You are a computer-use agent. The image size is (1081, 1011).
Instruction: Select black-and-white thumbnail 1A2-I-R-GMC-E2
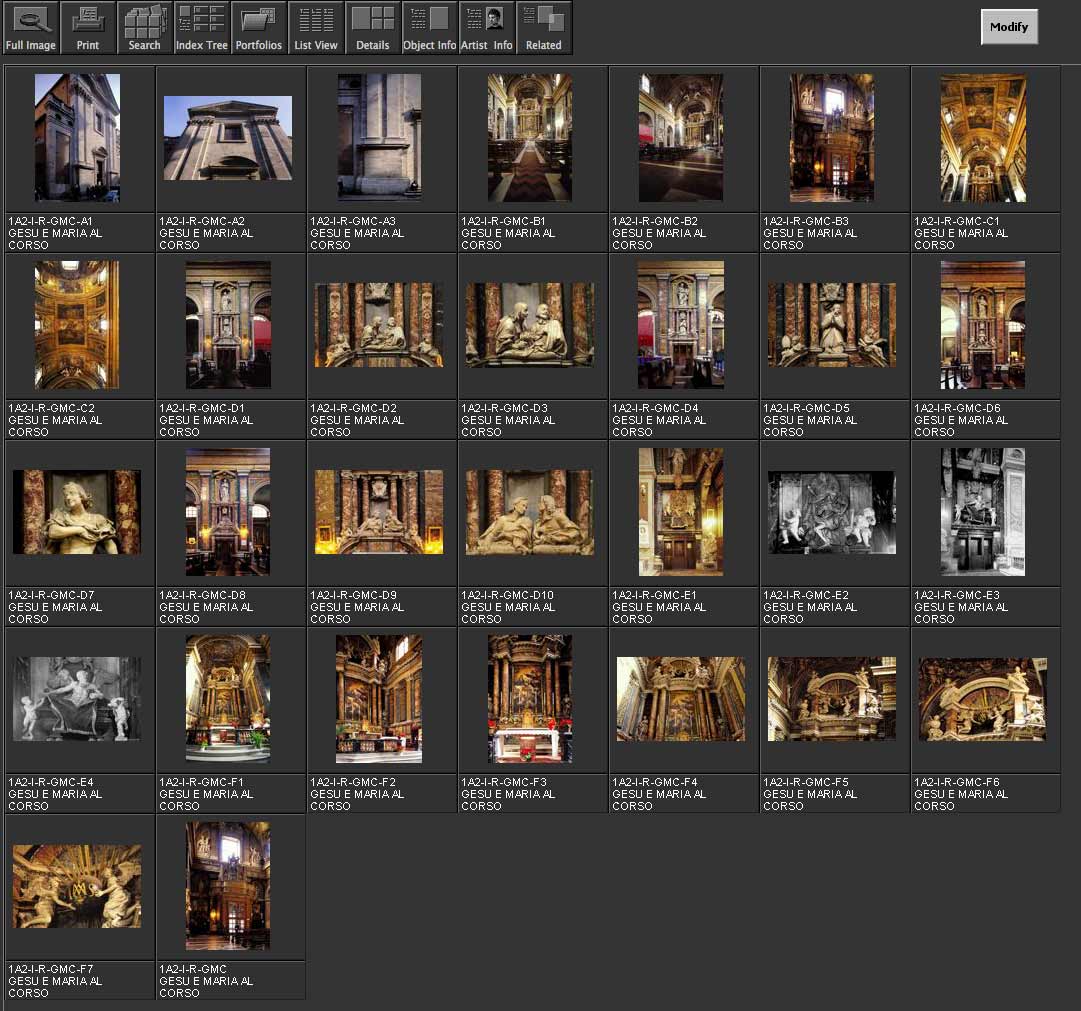[x=832, y=512]
